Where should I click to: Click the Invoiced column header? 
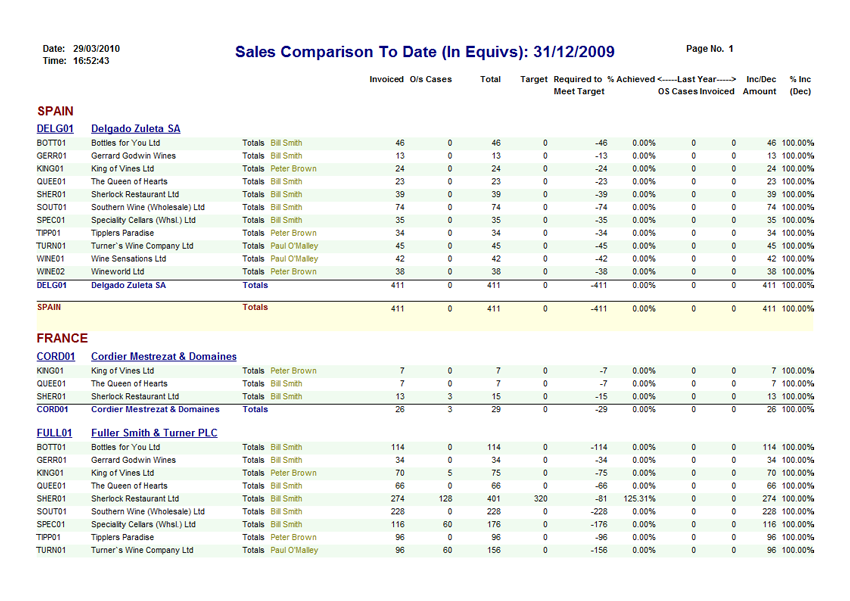tap(386, 79)
